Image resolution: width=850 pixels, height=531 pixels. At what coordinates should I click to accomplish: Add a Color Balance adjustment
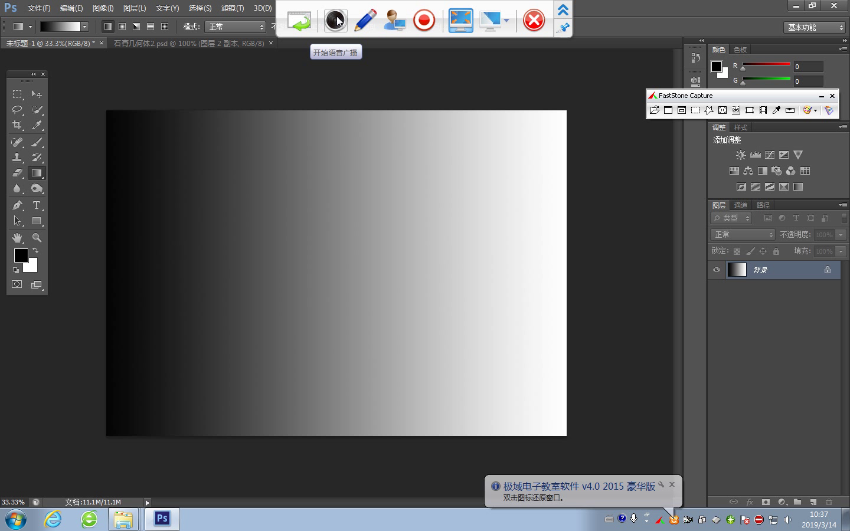(x=748, y=171)
